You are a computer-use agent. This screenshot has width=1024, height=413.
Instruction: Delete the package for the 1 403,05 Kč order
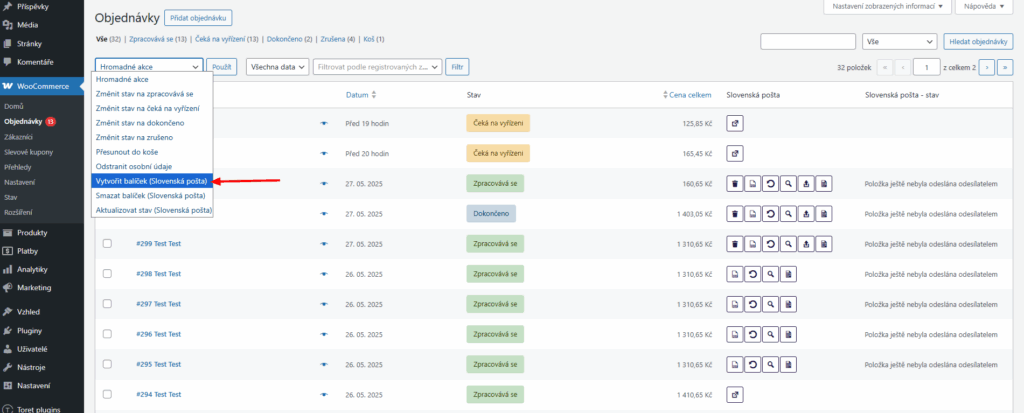[735, 214]
